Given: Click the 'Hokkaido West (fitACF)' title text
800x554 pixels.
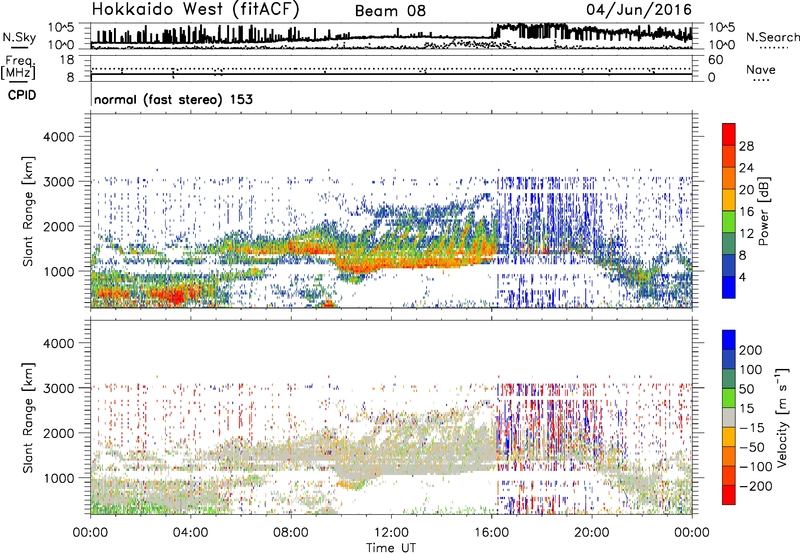Looking at the screenshot, I should coord(195,9).
